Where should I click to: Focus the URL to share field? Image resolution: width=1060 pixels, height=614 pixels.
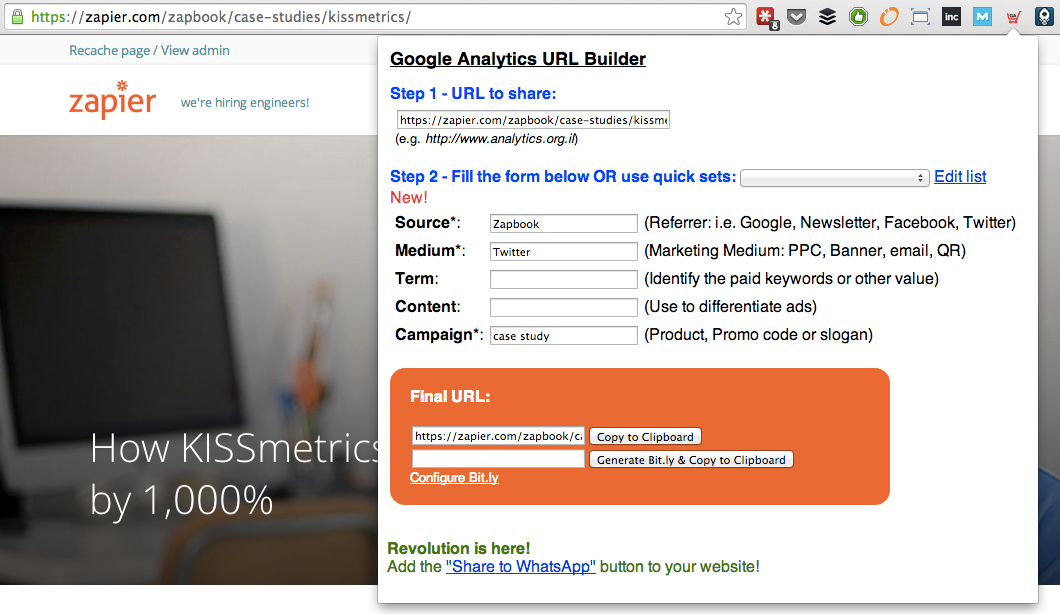click(x=533, y=120)
